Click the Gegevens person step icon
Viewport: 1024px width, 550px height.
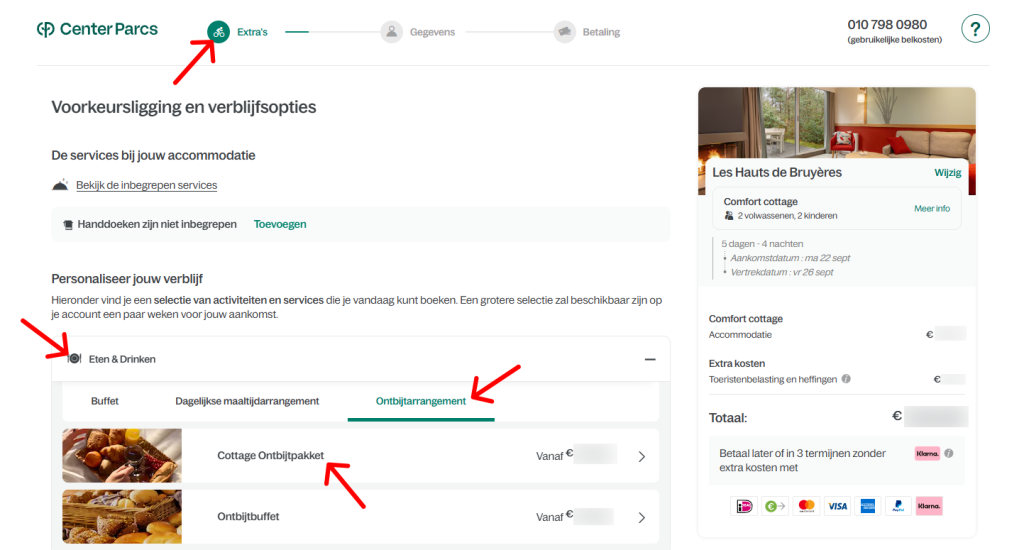[391, 31]
